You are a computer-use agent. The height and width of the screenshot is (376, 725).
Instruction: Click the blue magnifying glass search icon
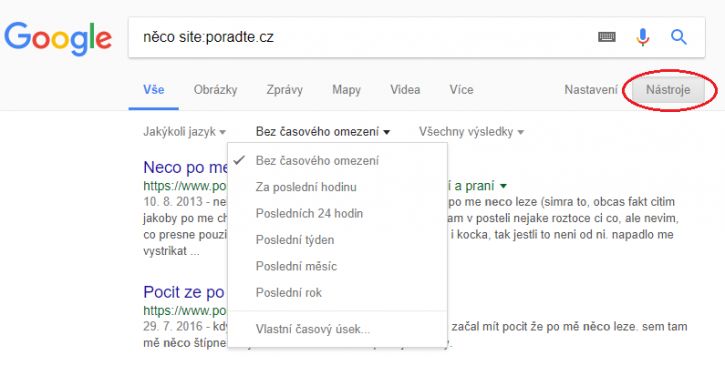[678, 37]
